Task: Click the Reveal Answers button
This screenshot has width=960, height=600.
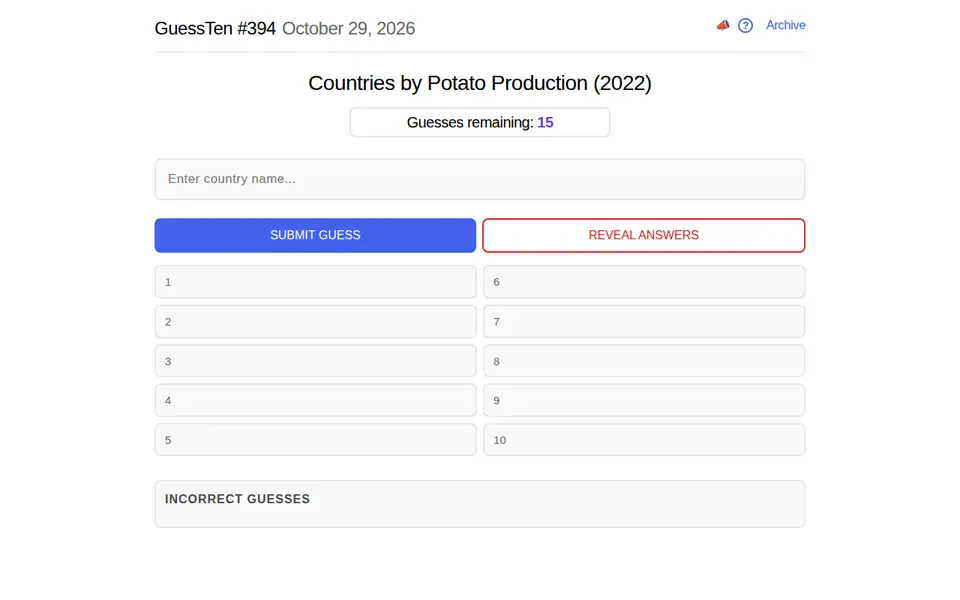Action: (x=643, y=235)
